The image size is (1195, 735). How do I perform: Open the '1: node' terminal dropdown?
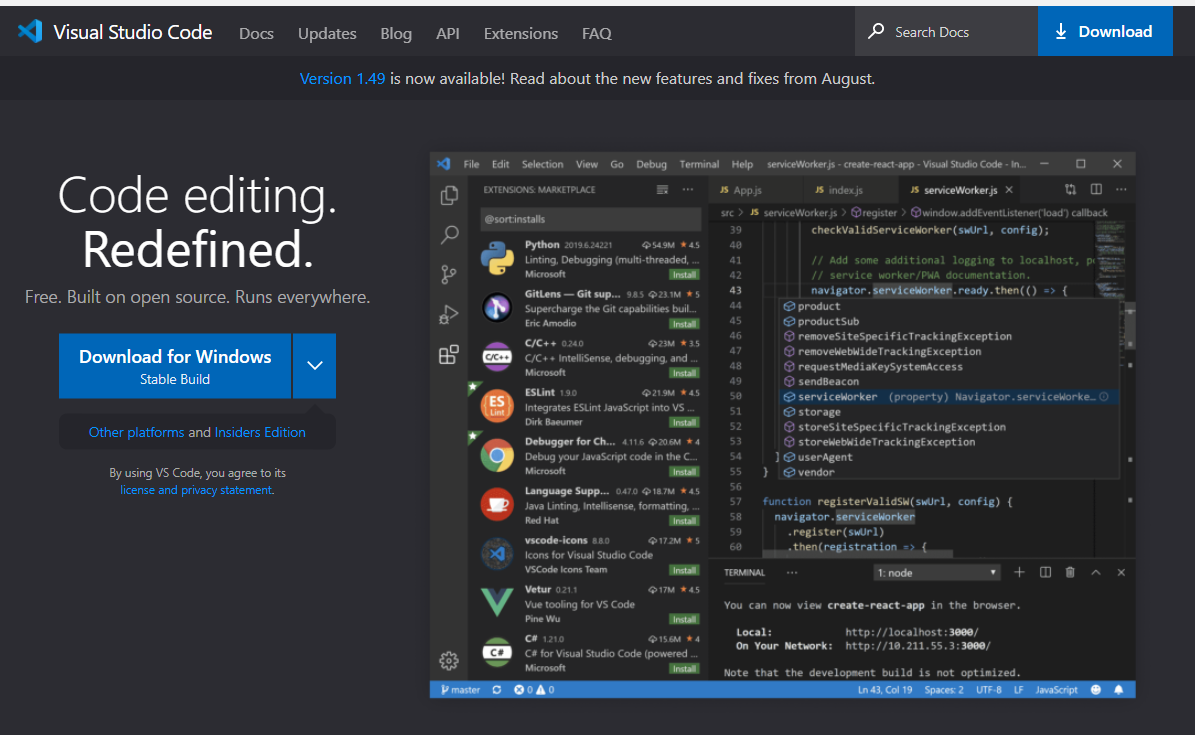pos(937,573)
